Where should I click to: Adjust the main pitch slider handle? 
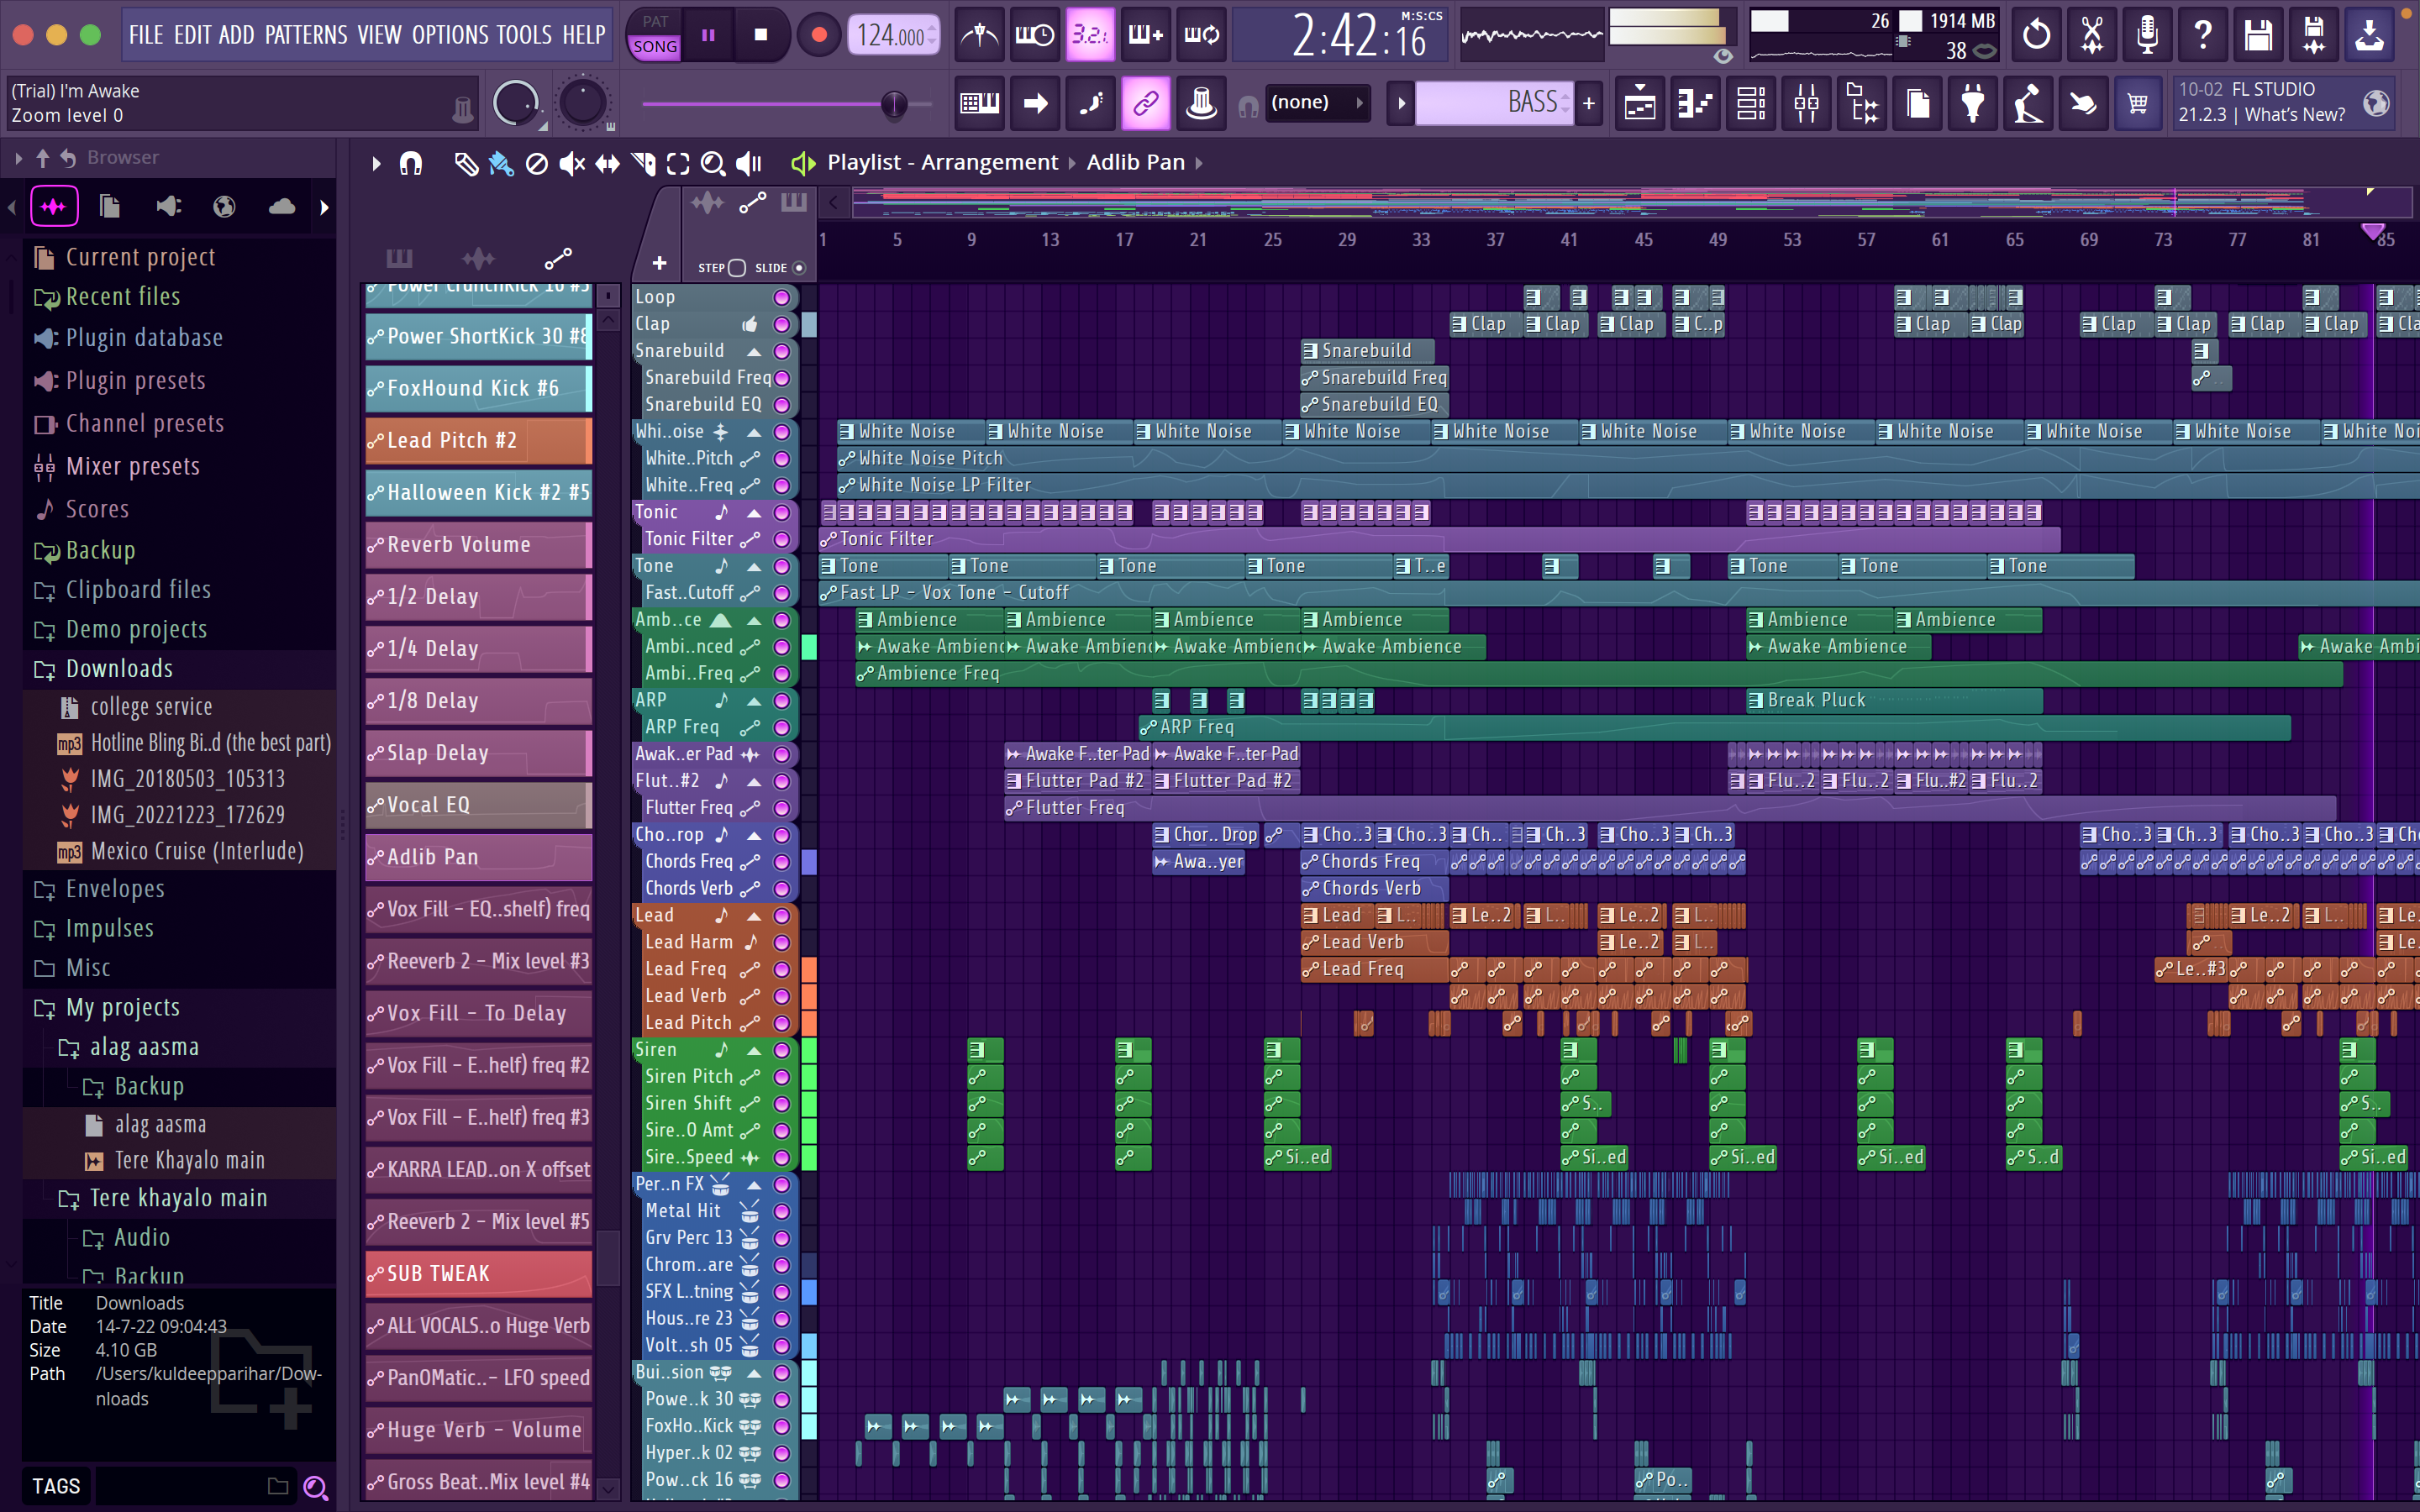tap(894, 103)
